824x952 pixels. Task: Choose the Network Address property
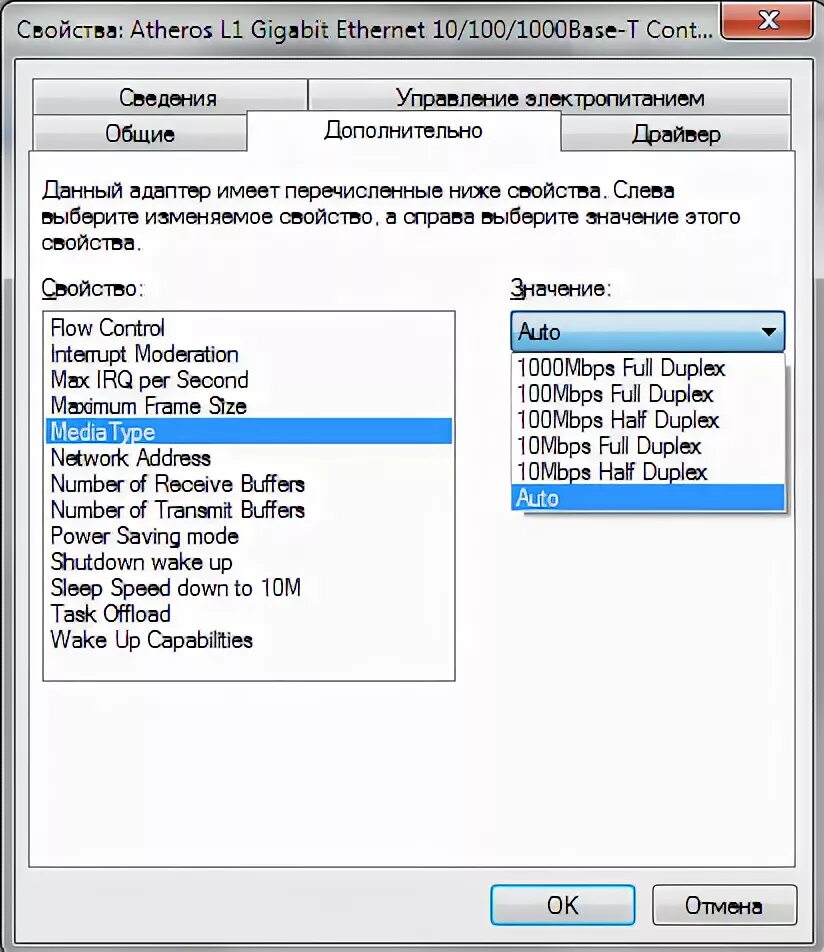pyautogui.click(x=249, y=458)
